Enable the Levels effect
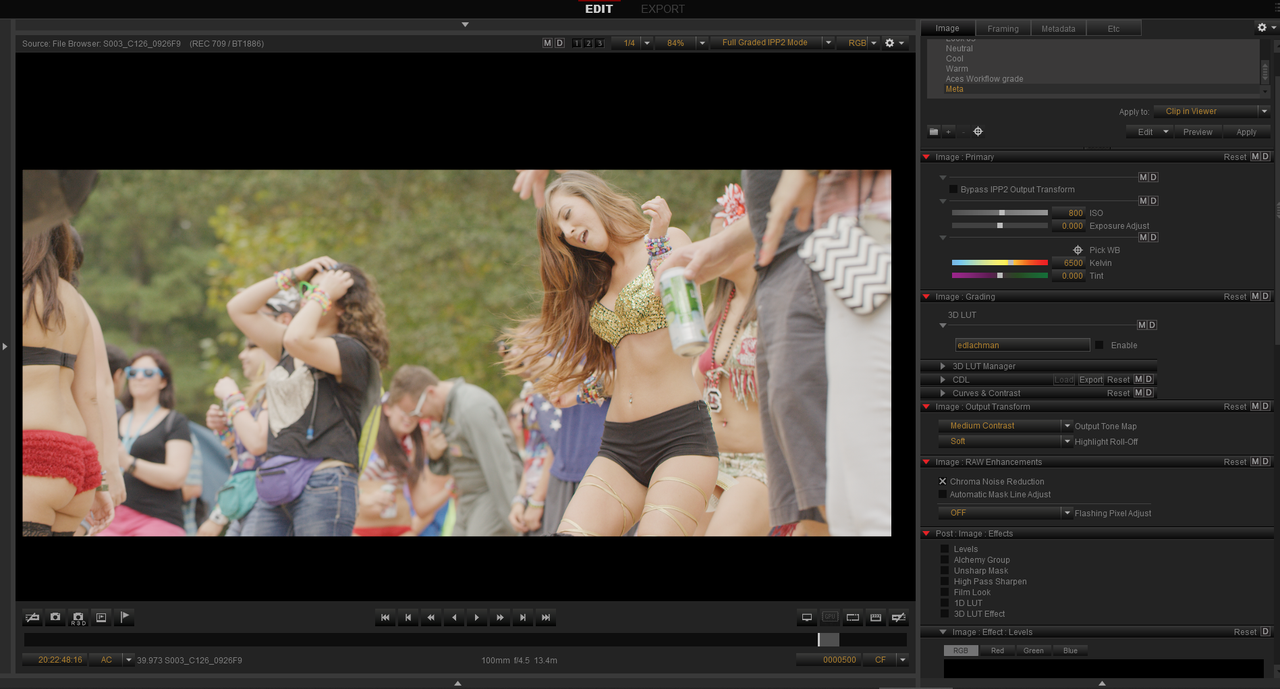This screenshot has height=689, width=1280. pos(945,549)
